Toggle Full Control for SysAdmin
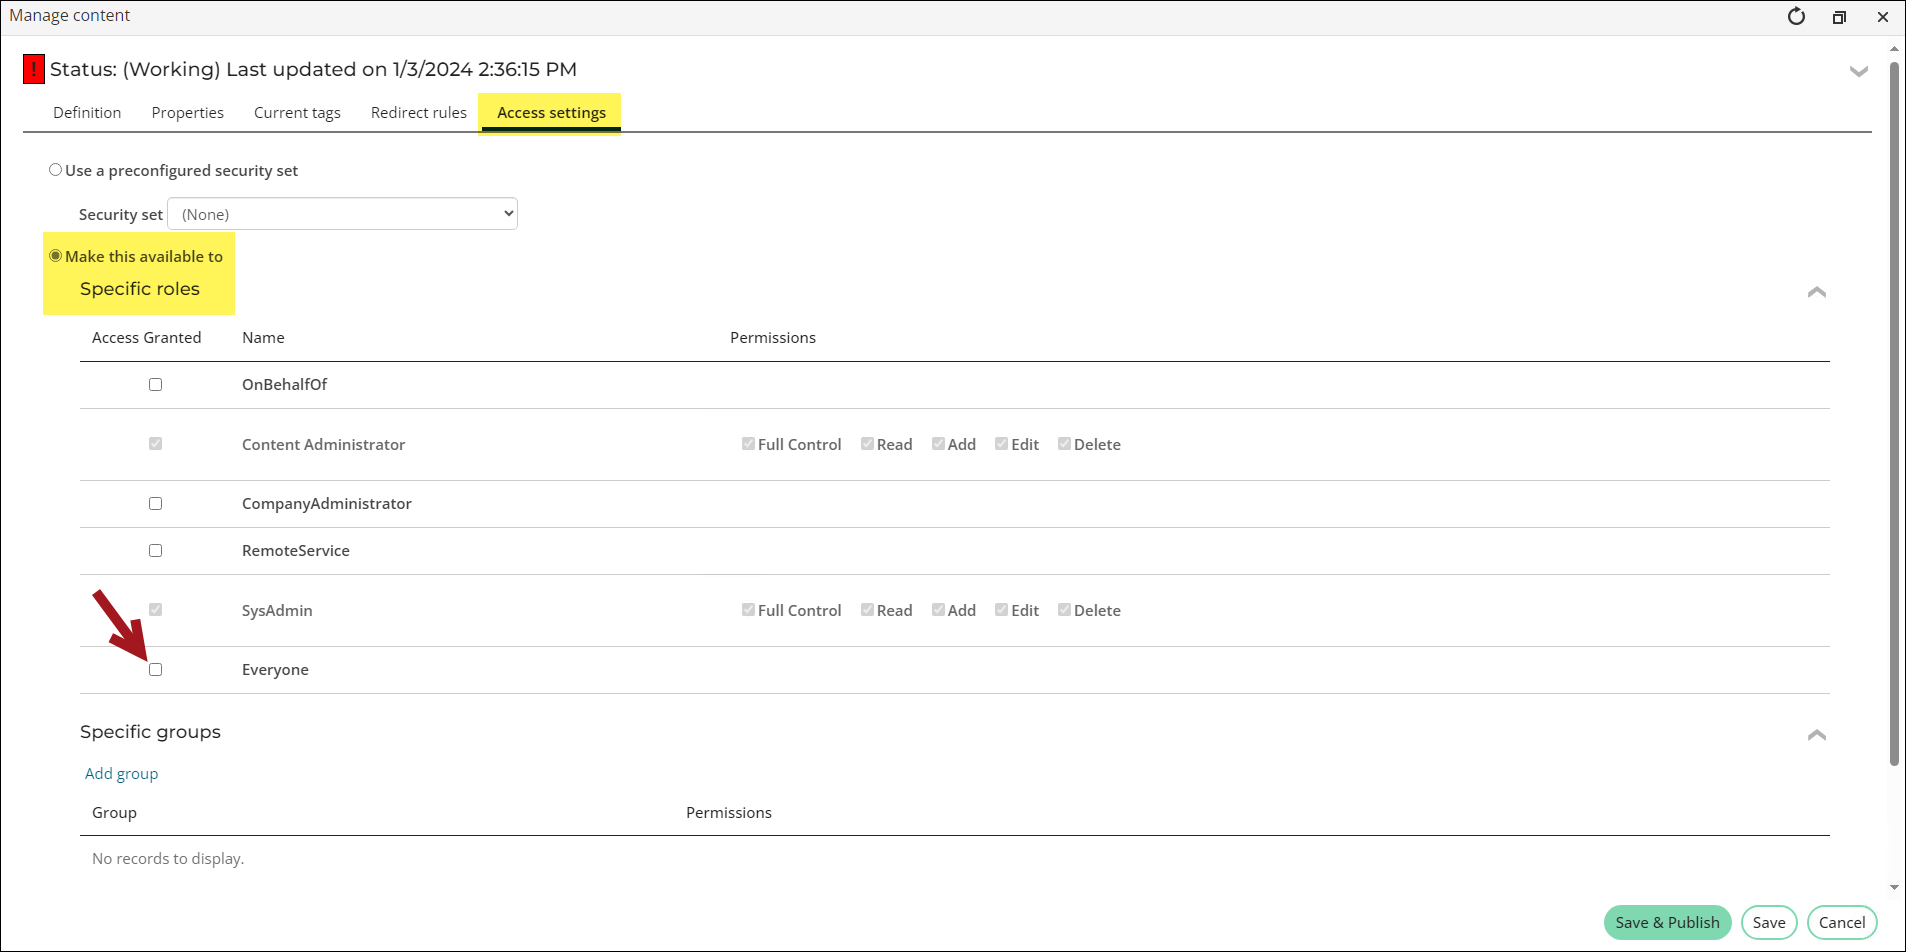The image size is (1906, 952). pos(748,610)
